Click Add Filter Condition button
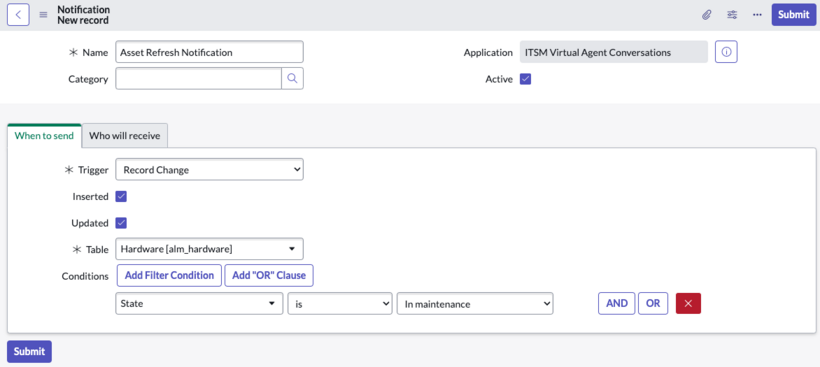 click(169, 276)
